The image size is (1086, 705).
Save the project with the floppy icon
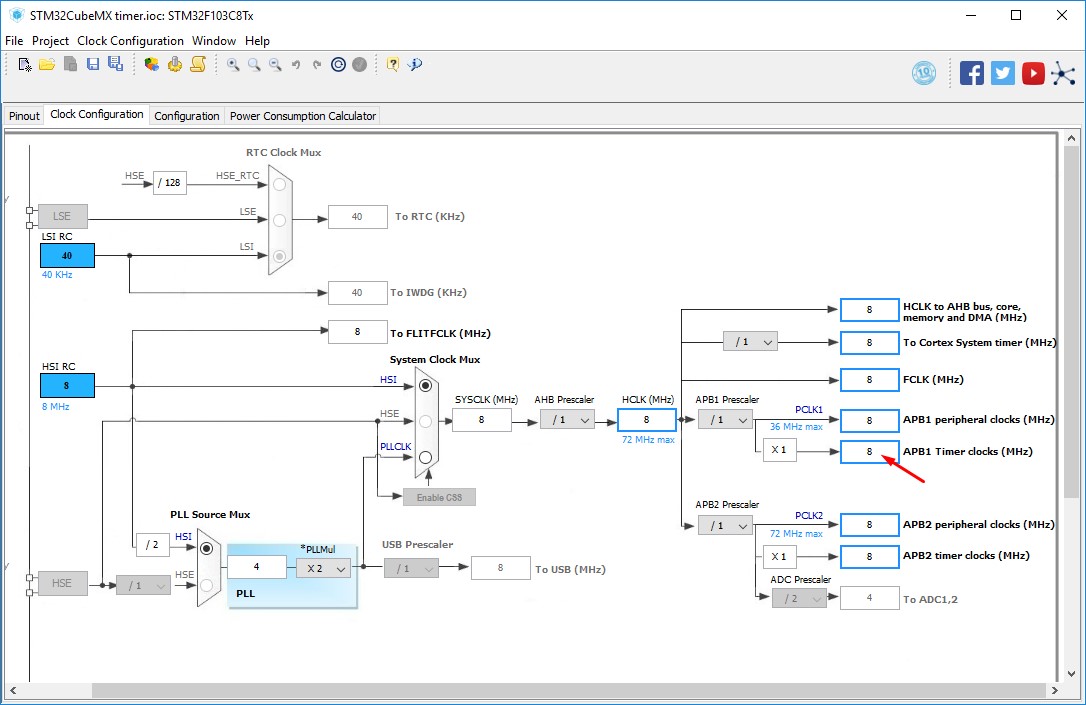[93, 64]
